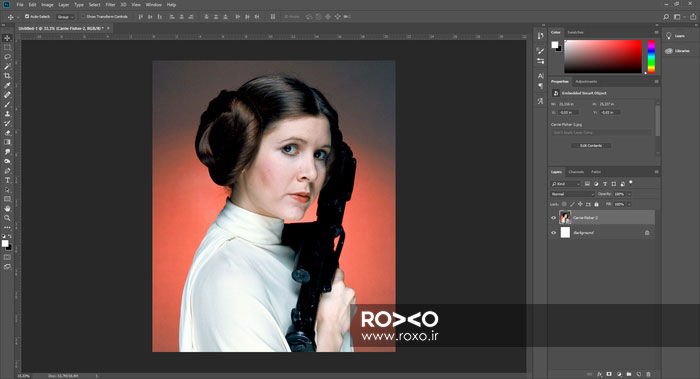The width and height of the screenshot is (700, 379).
Task: Toggle lock position icon
Action: point(580,204)
